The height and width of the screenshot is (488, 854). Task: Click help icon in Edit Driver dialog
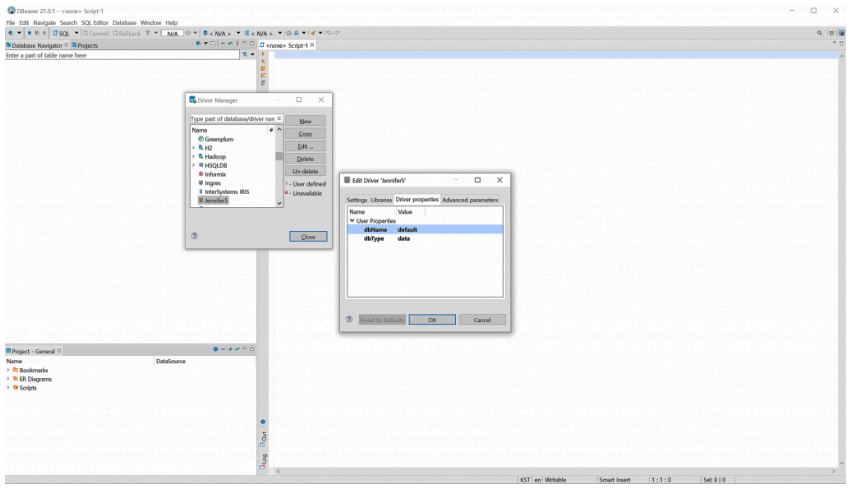point(349,320)
